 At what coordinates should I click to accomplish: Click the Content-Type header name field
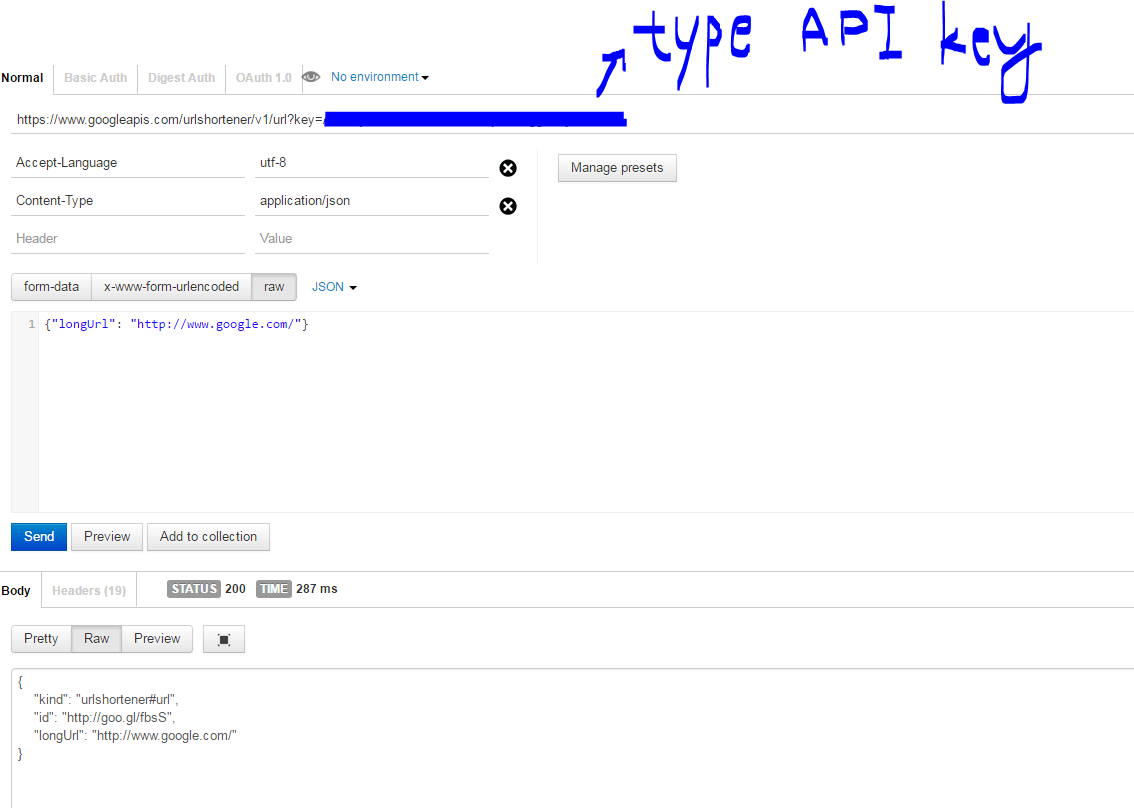128,201
